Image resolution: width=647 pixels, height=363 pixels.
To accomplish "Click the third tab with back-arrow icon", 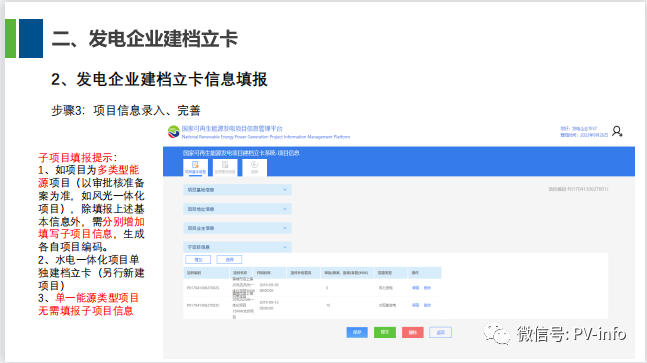I will pos(255,167).
